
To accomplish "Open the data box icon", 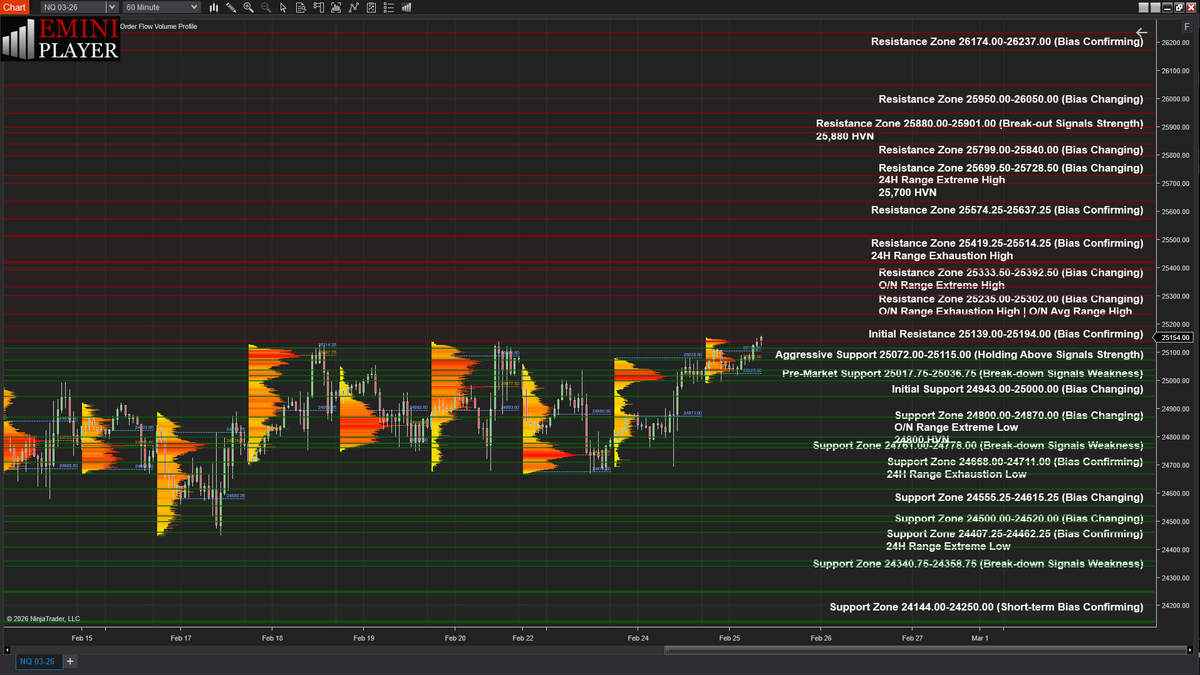I will (301, 7).
